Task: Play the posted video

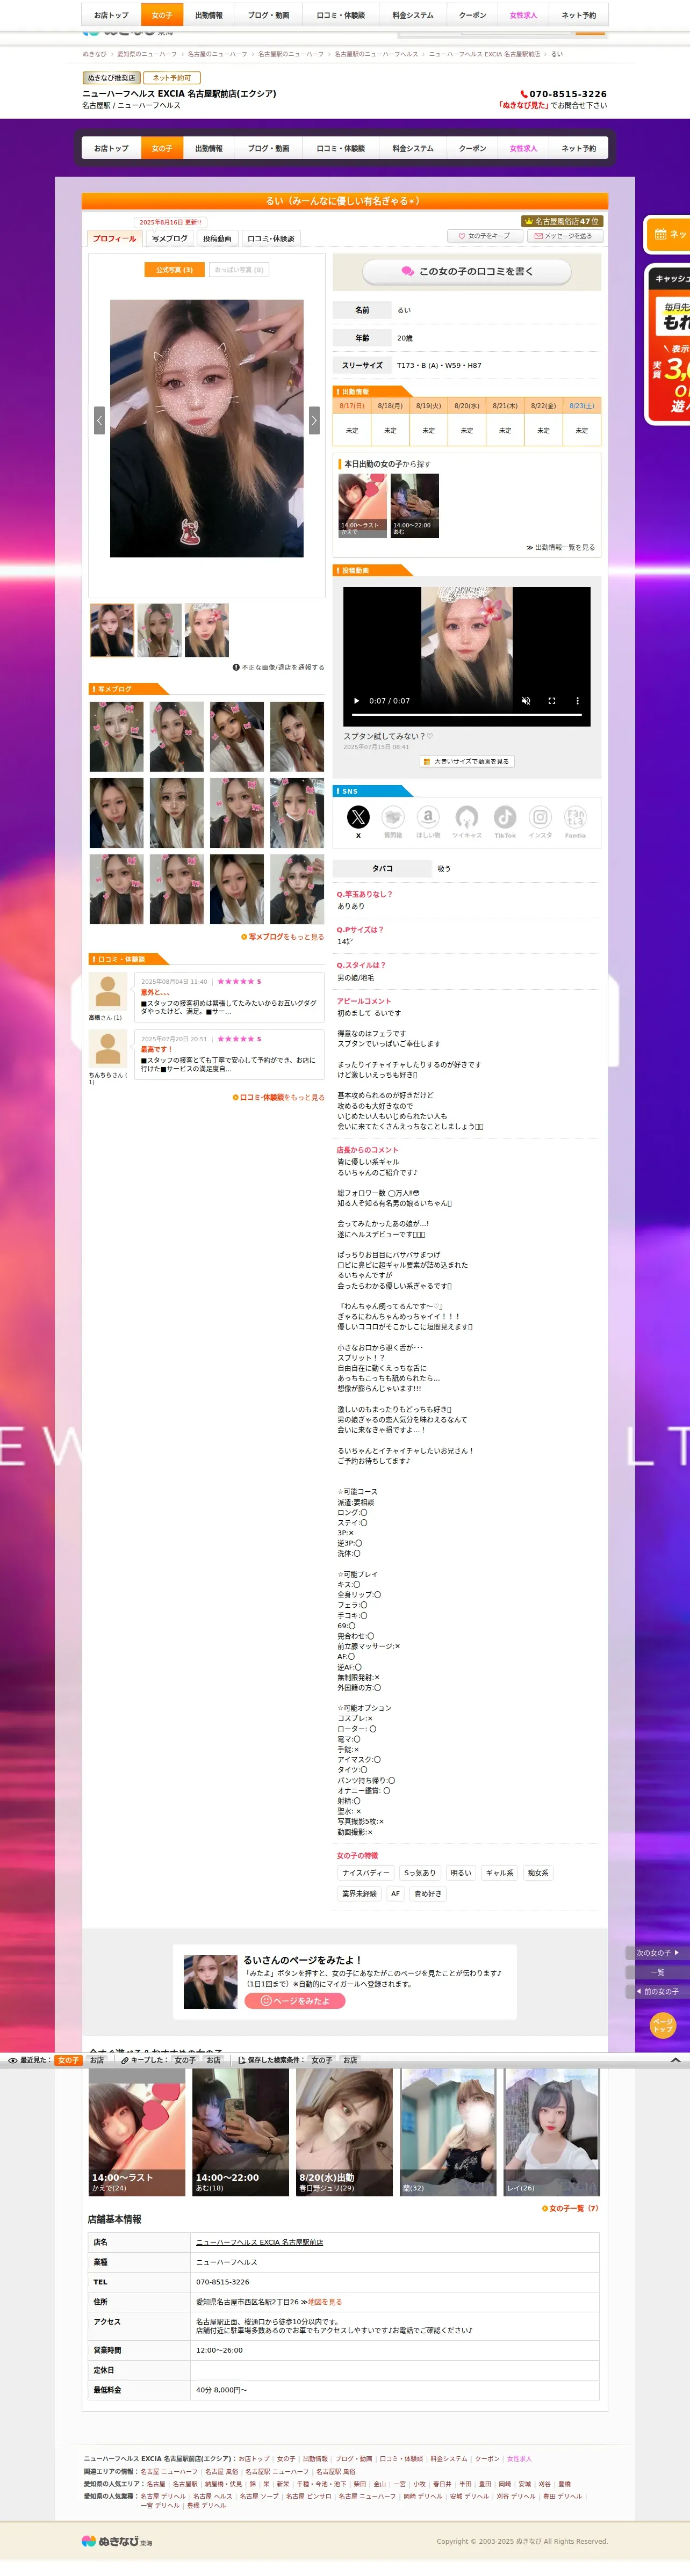Action: (356, 701)
